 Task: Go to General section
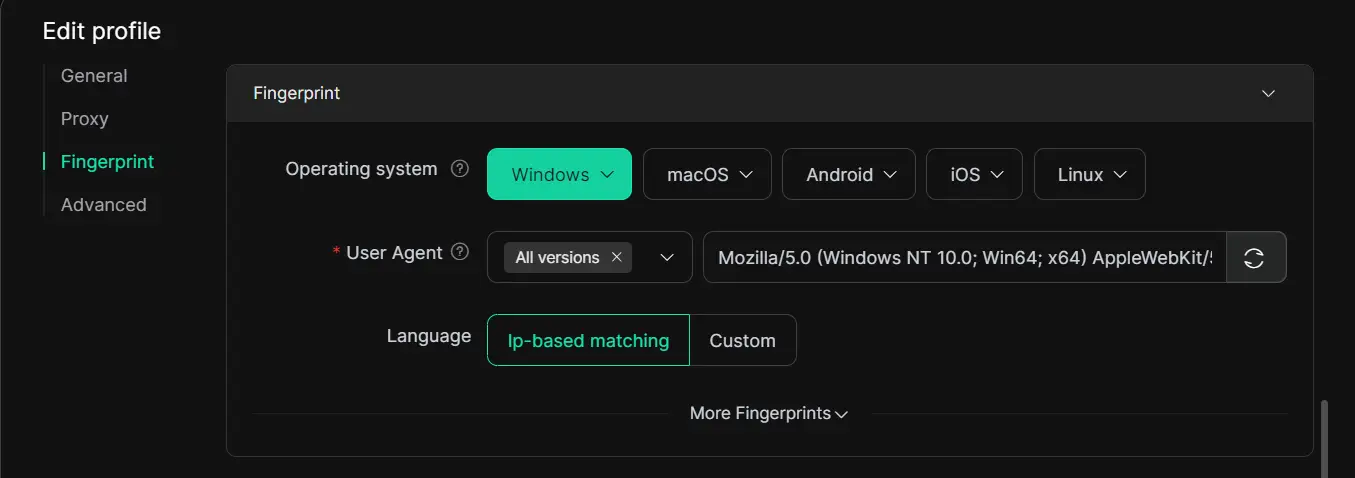tap(94, 76)
